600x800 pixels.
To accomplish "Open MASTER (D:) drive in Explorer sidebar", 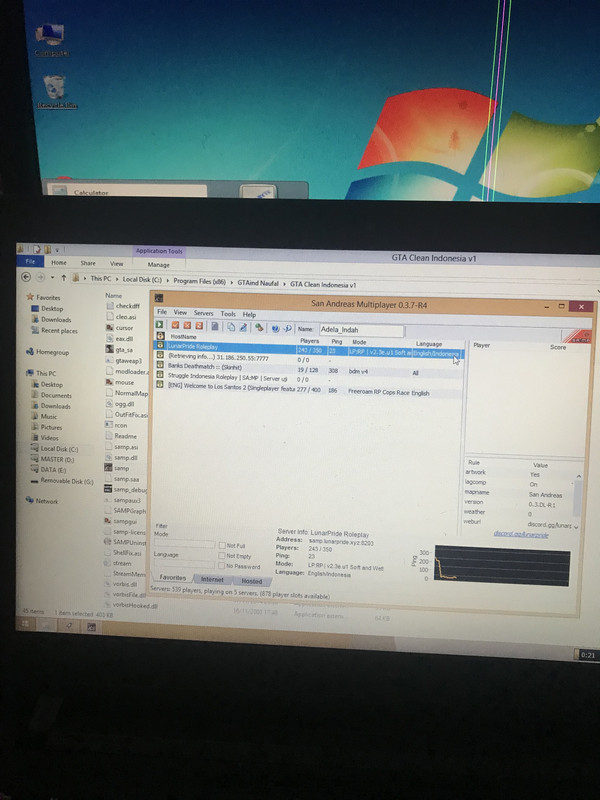I will coord(57,460).
